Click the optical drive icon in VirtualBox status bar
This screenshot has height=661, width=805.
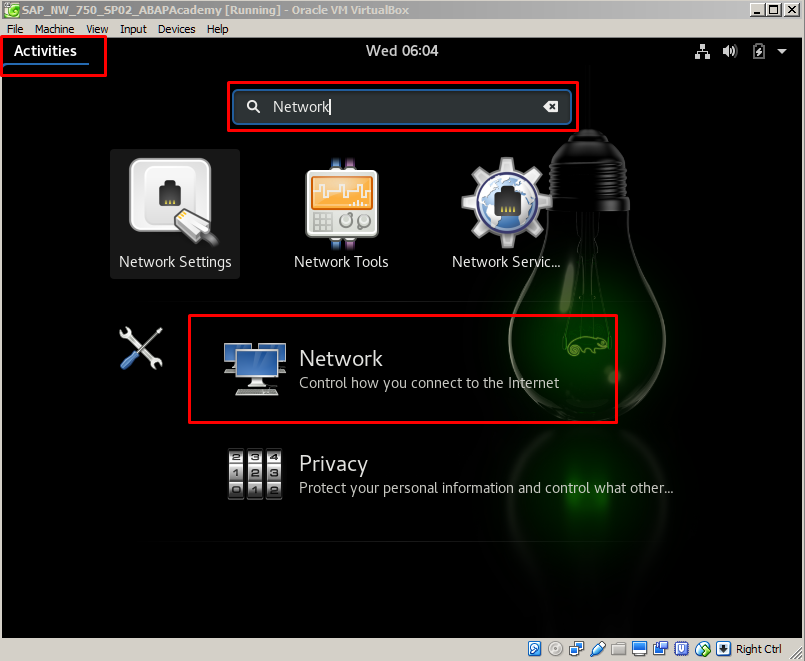click(555, 649)
